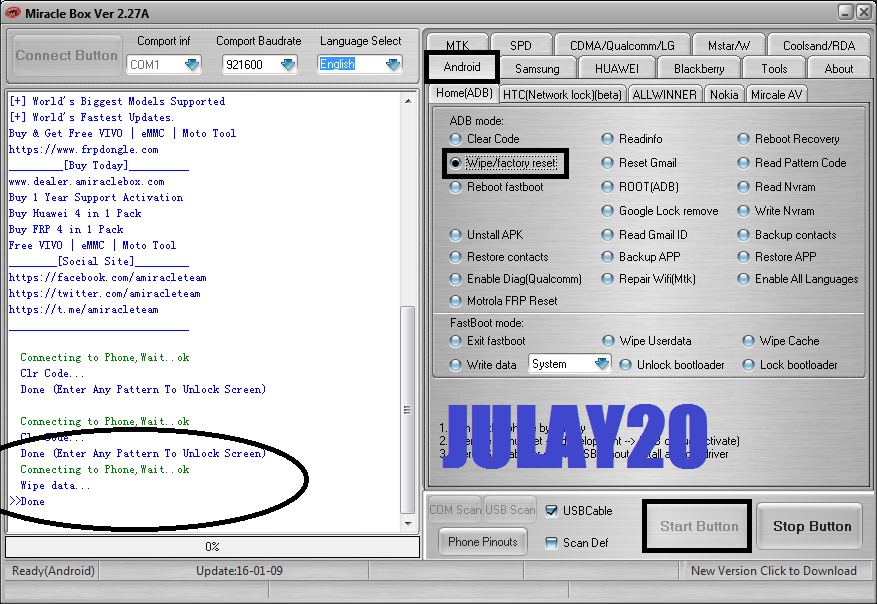Select Repair Wifi(Mtk) radio option
The width and height of the screenshot is (877, 604).
click(607, 279)
